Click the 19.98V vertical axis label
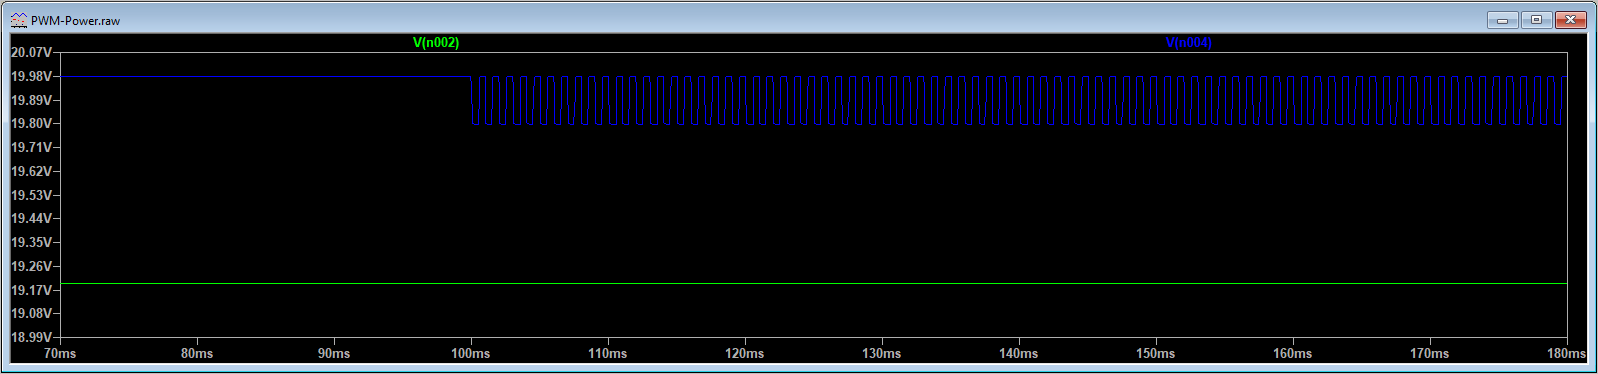 point(30,76)
